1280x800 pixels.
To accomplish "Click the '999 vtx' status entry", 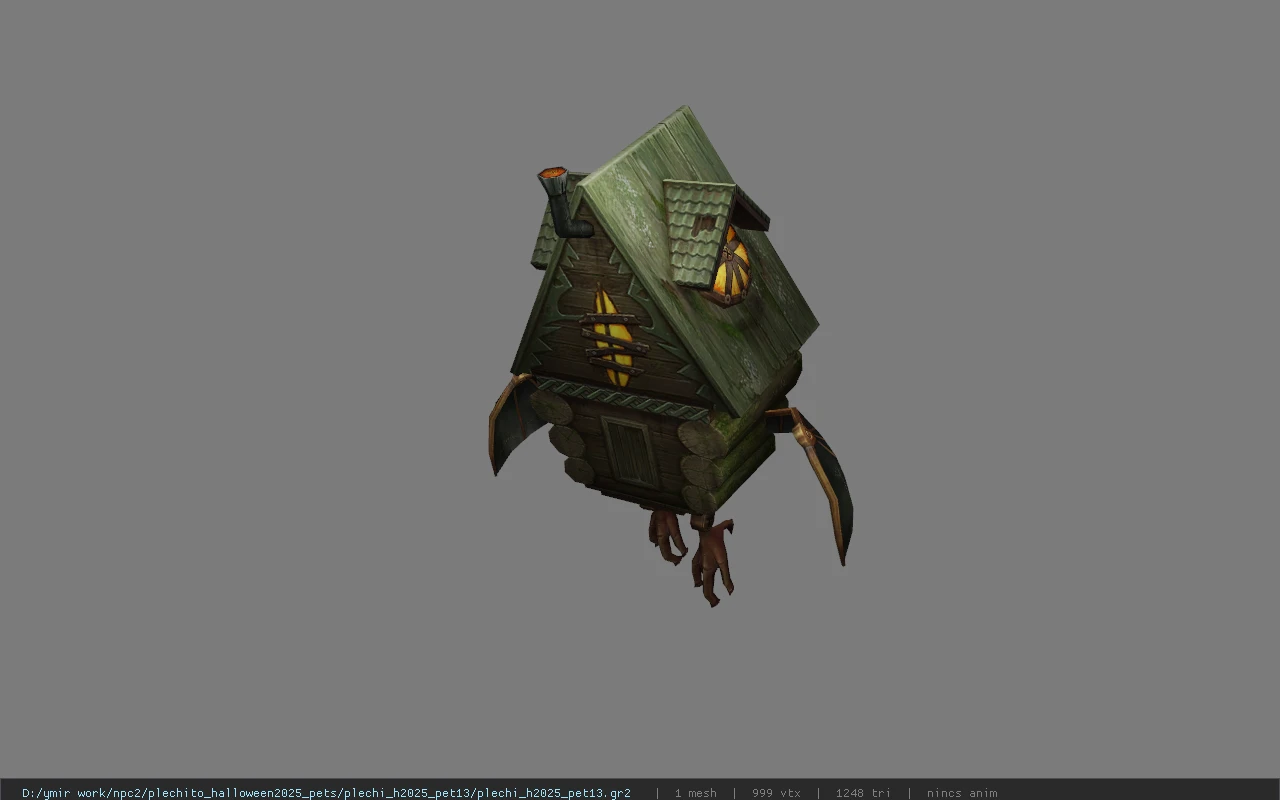I will 776,793.
